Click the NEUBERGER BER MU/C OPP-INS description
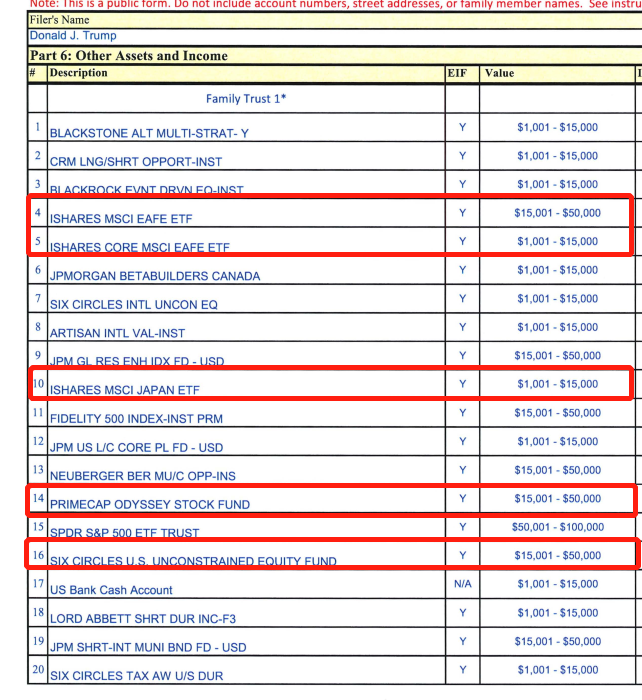The image size is (642, 700). 143,475
